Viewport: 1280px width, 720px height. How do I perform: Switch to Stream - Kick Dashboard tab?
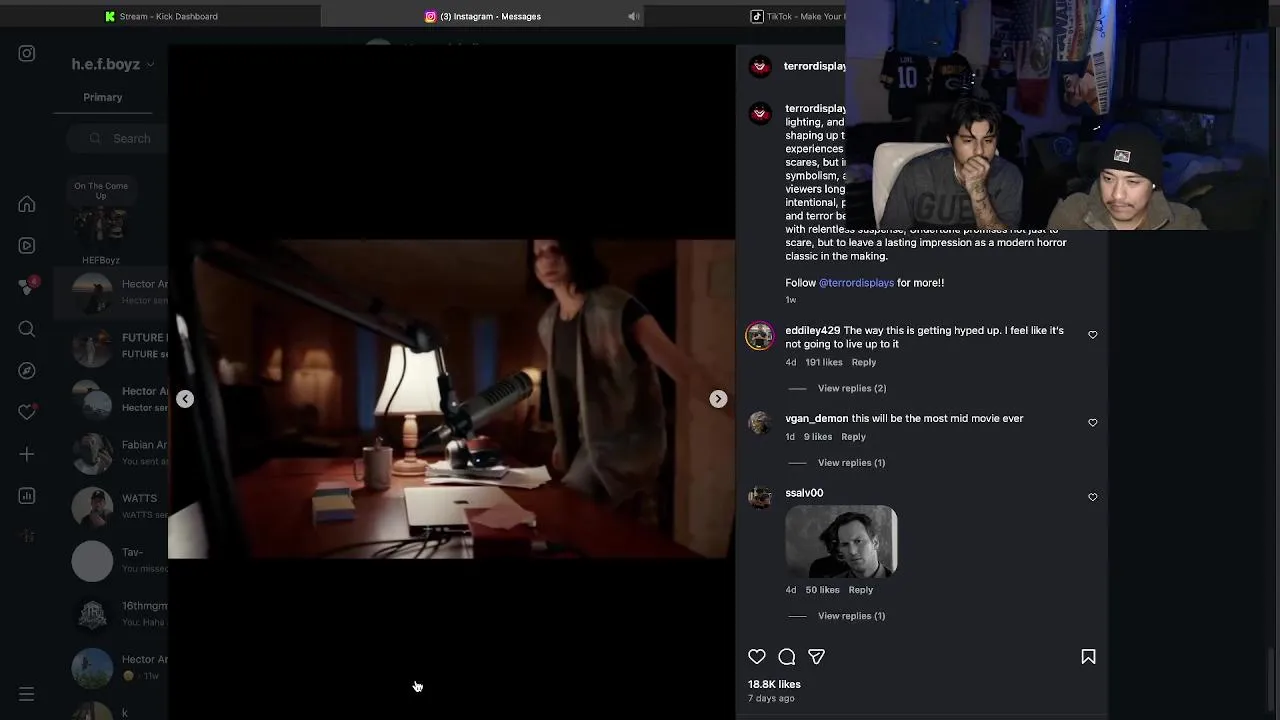pyautogui.click(x=160, y=16)
